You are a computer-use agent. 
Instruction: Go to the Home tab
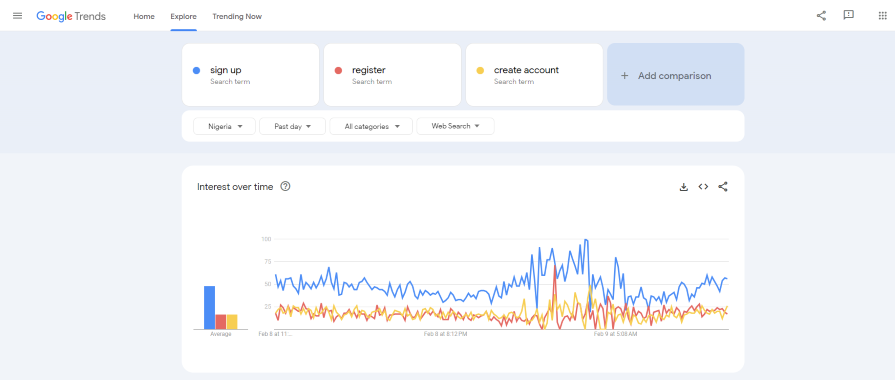pos(144,17)
